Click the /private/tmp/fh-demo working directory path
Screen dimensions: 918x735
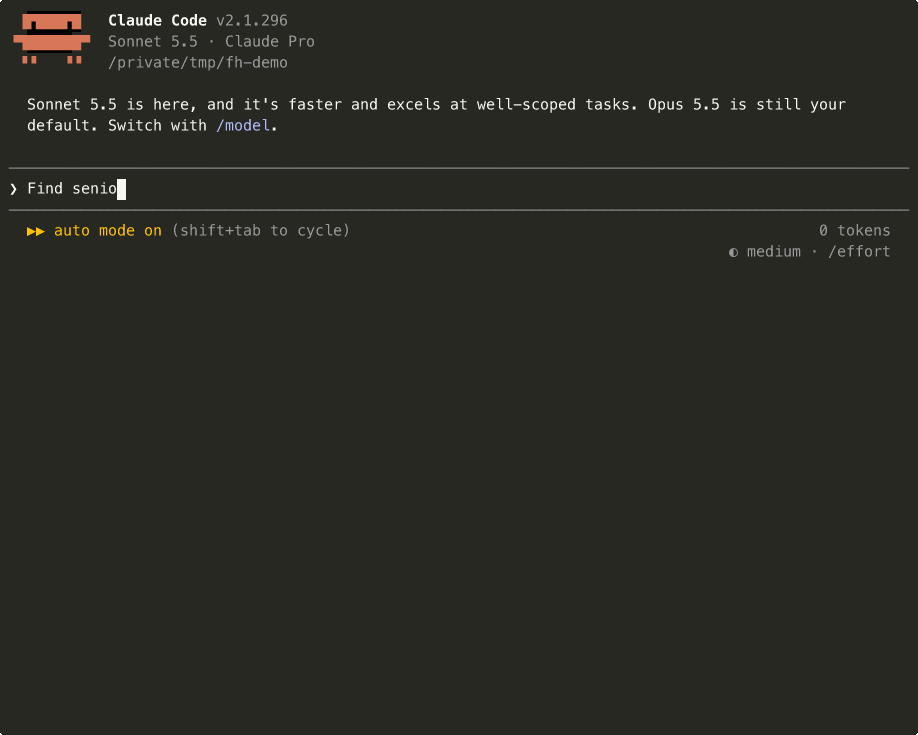198,63
